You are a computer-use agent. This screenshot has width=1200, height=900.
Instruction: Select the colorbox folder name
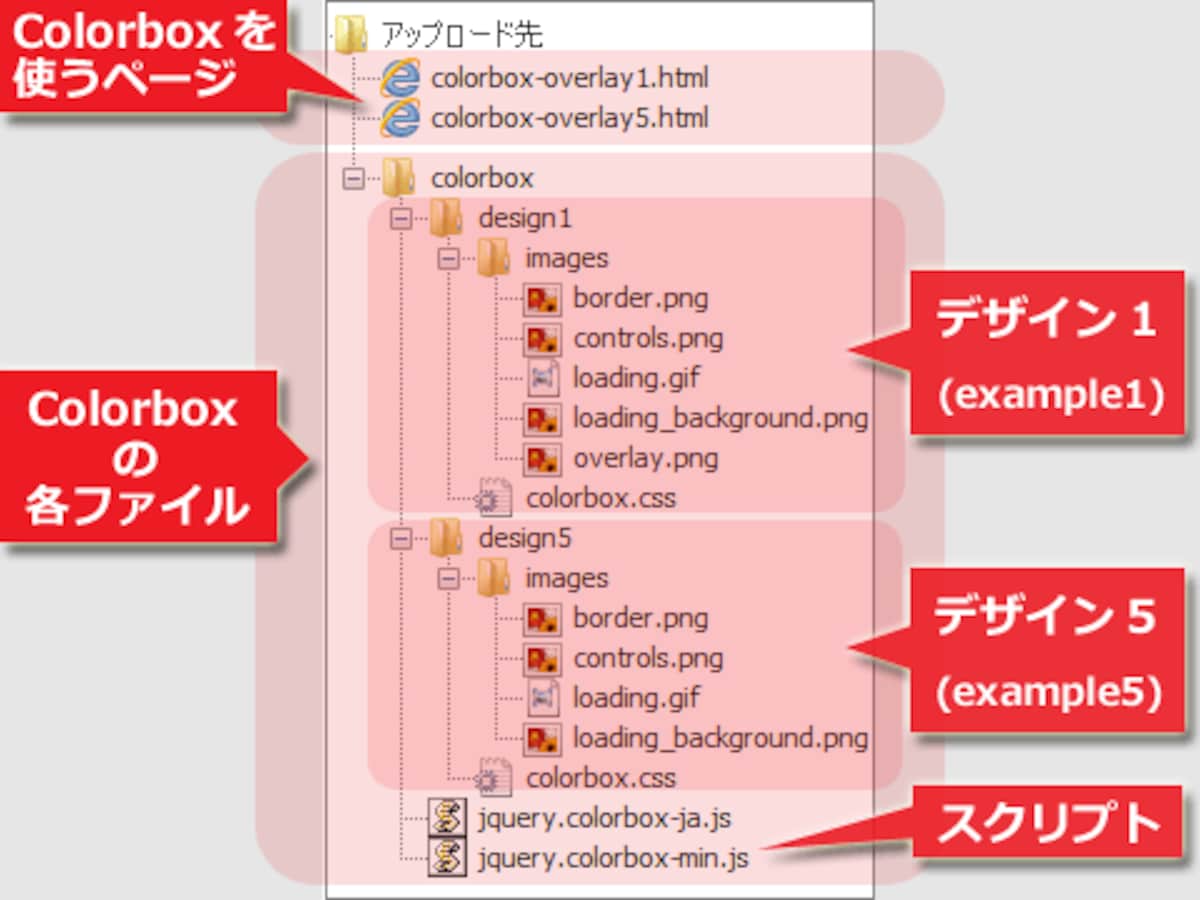tap(482, 178)
